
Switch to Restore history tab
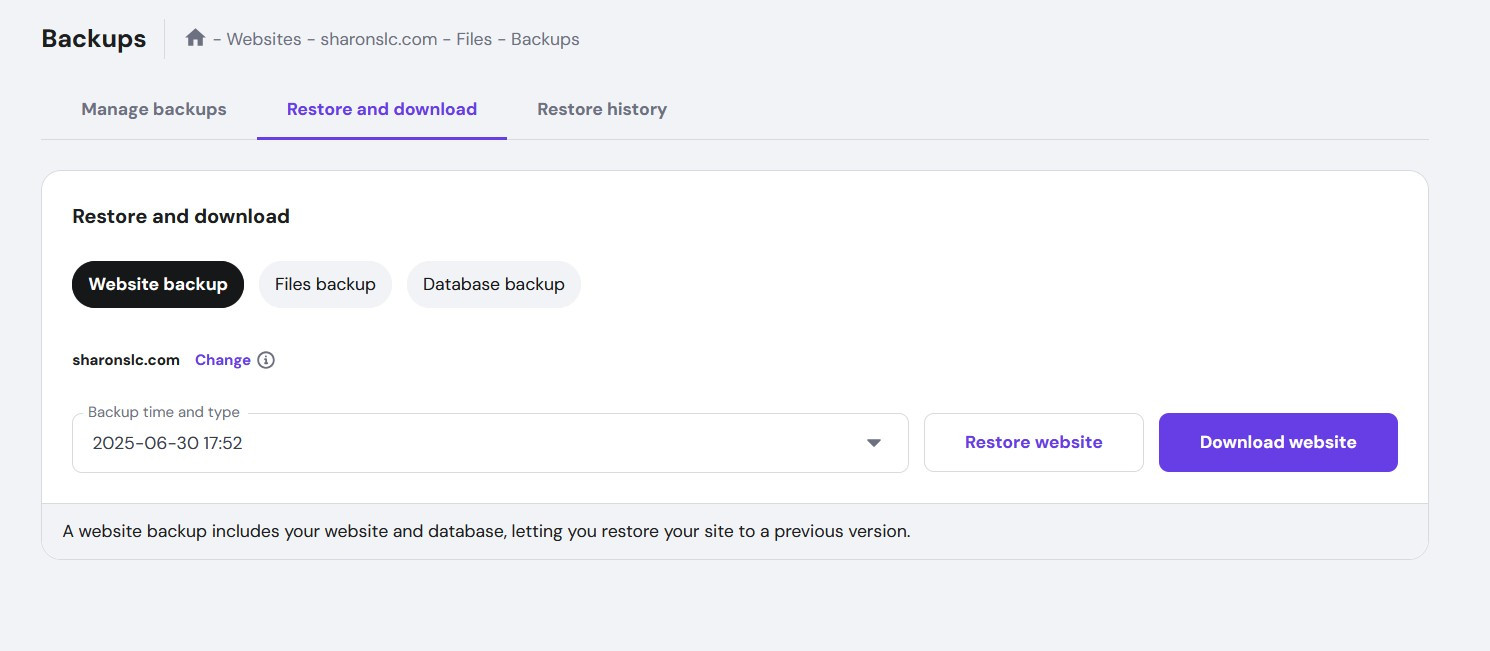602,109
